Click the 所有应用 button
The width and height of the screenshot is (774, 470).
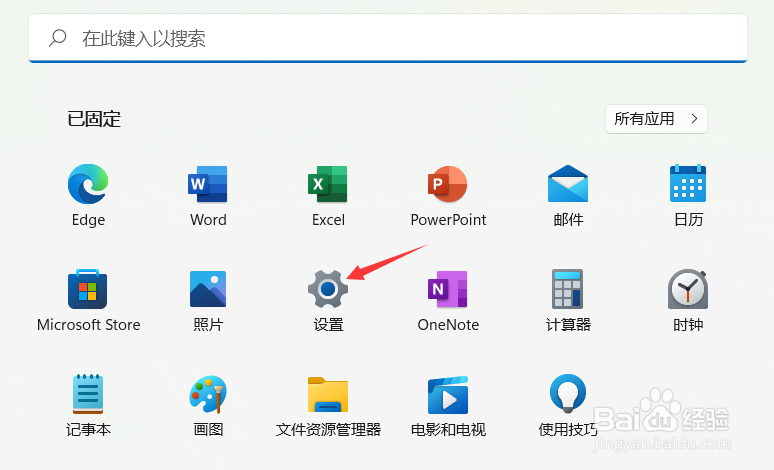click(656, 119)
